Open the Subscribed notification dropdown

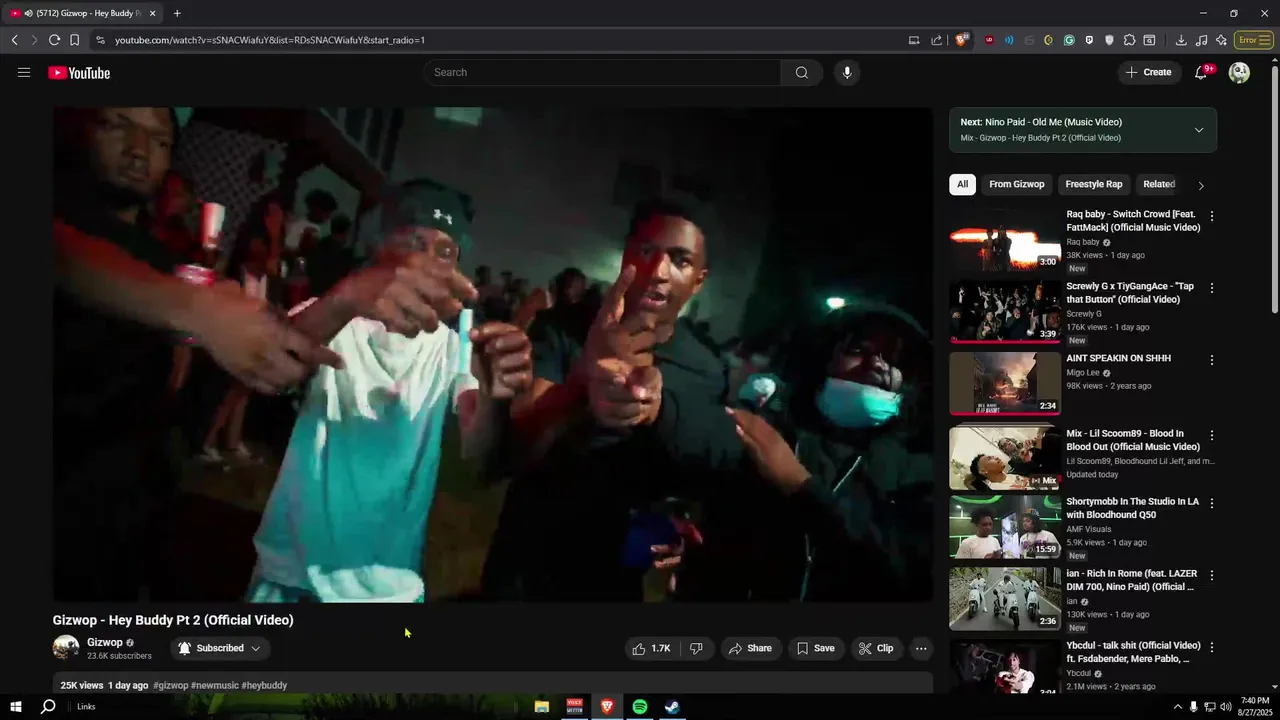pyautogui.click(x=220, y=648)
